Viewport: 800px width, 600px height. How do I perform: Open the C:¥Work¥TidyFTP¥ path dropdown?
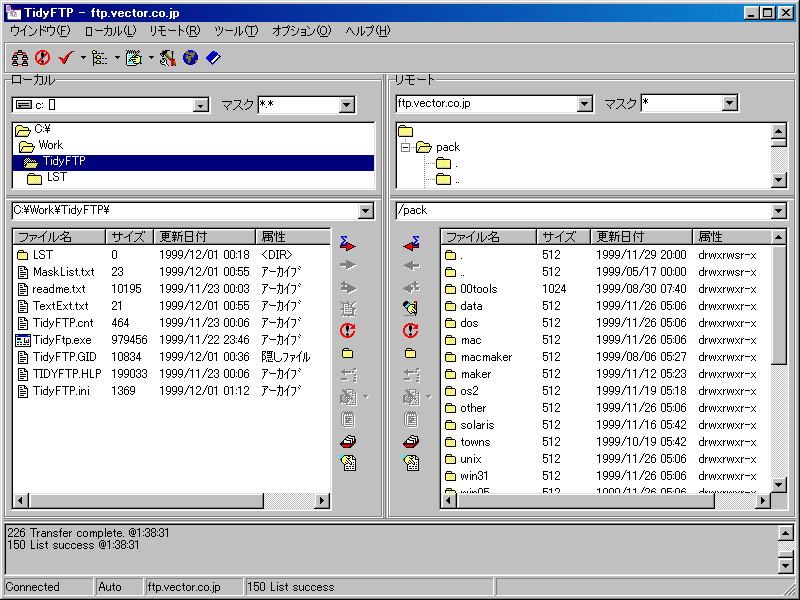(x=366, y=211)
